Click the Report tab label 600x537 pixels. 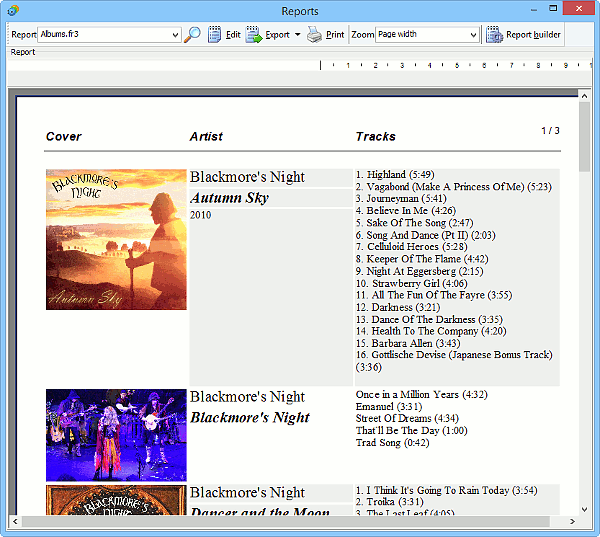(x=23, y=52)
